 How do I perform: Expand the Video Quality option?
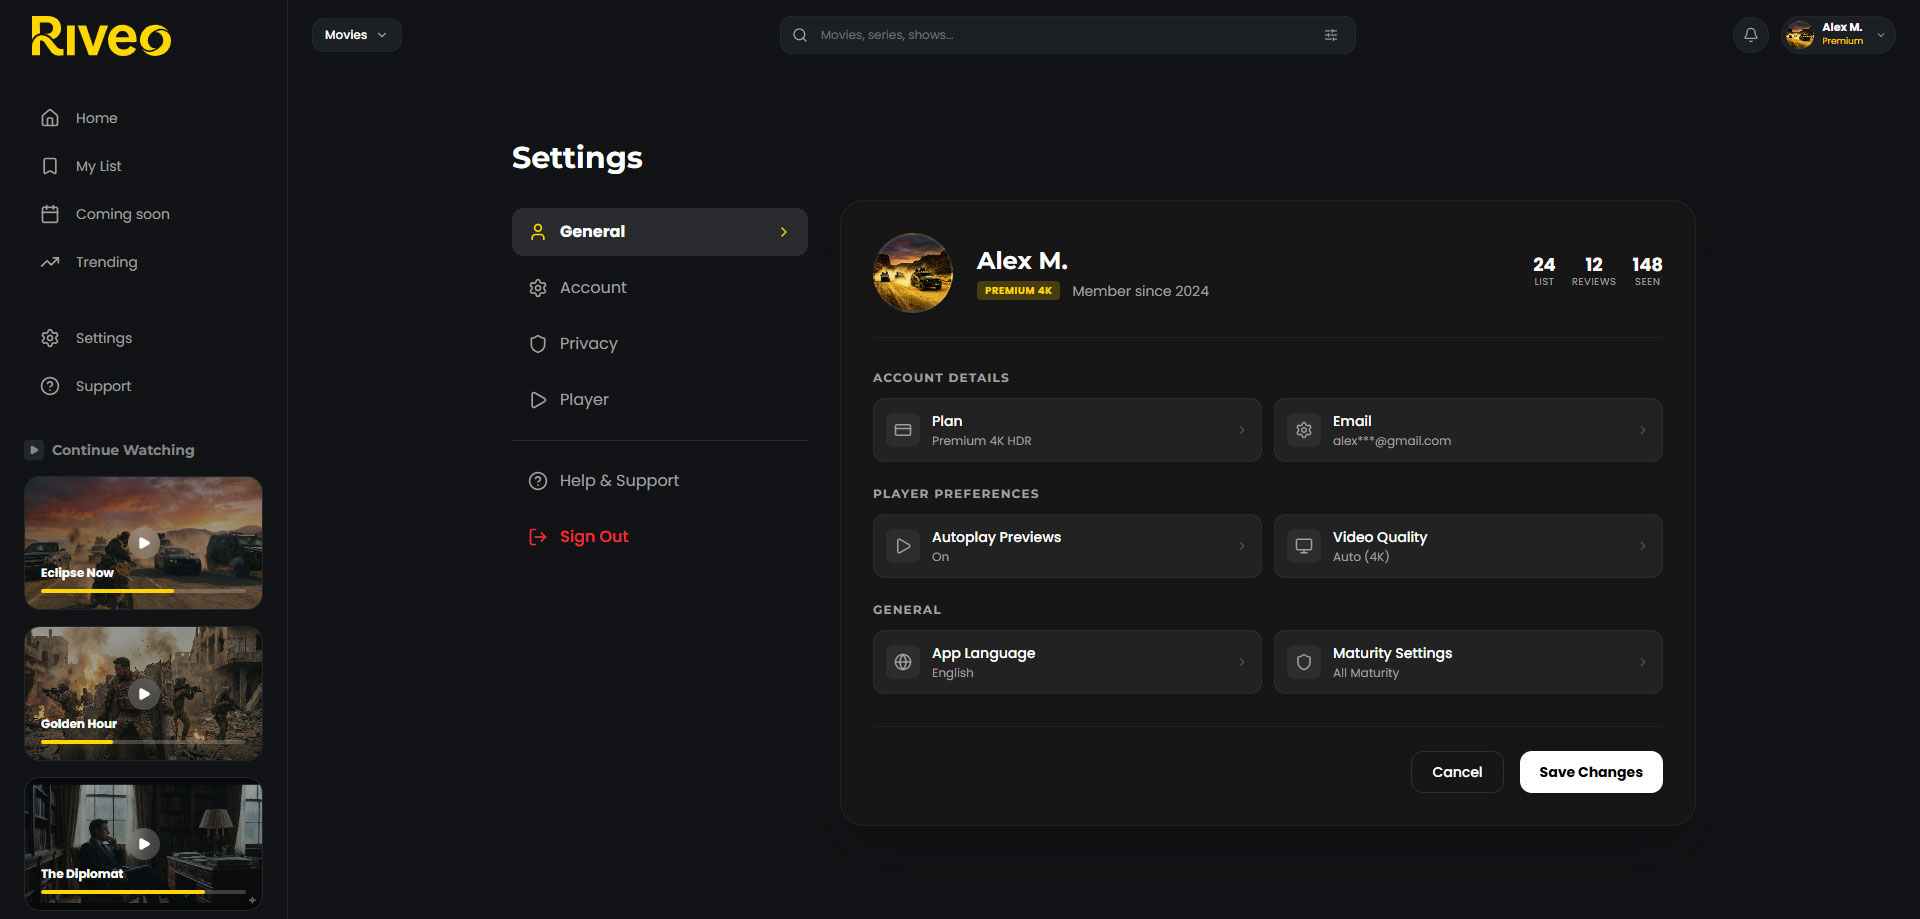click(x=1467, y=546)
